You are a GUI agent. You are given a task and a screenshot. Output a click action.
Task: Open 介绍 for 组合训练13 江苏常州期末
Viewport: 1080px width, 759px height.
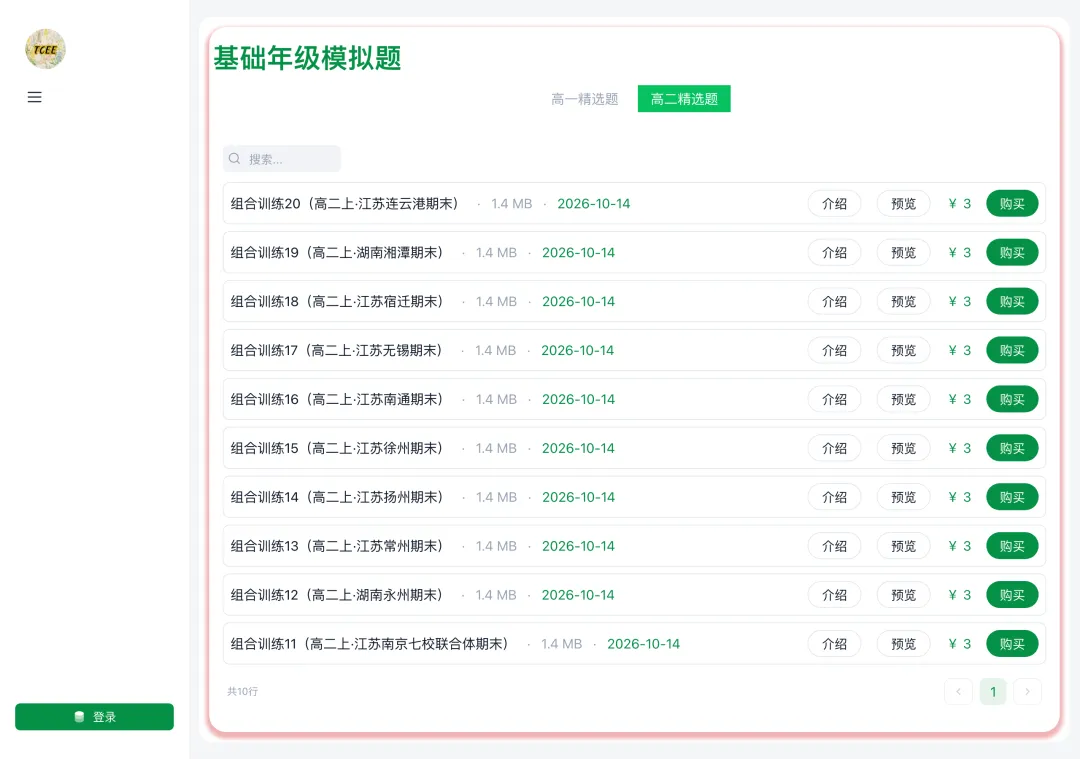[x=834, y=545]
